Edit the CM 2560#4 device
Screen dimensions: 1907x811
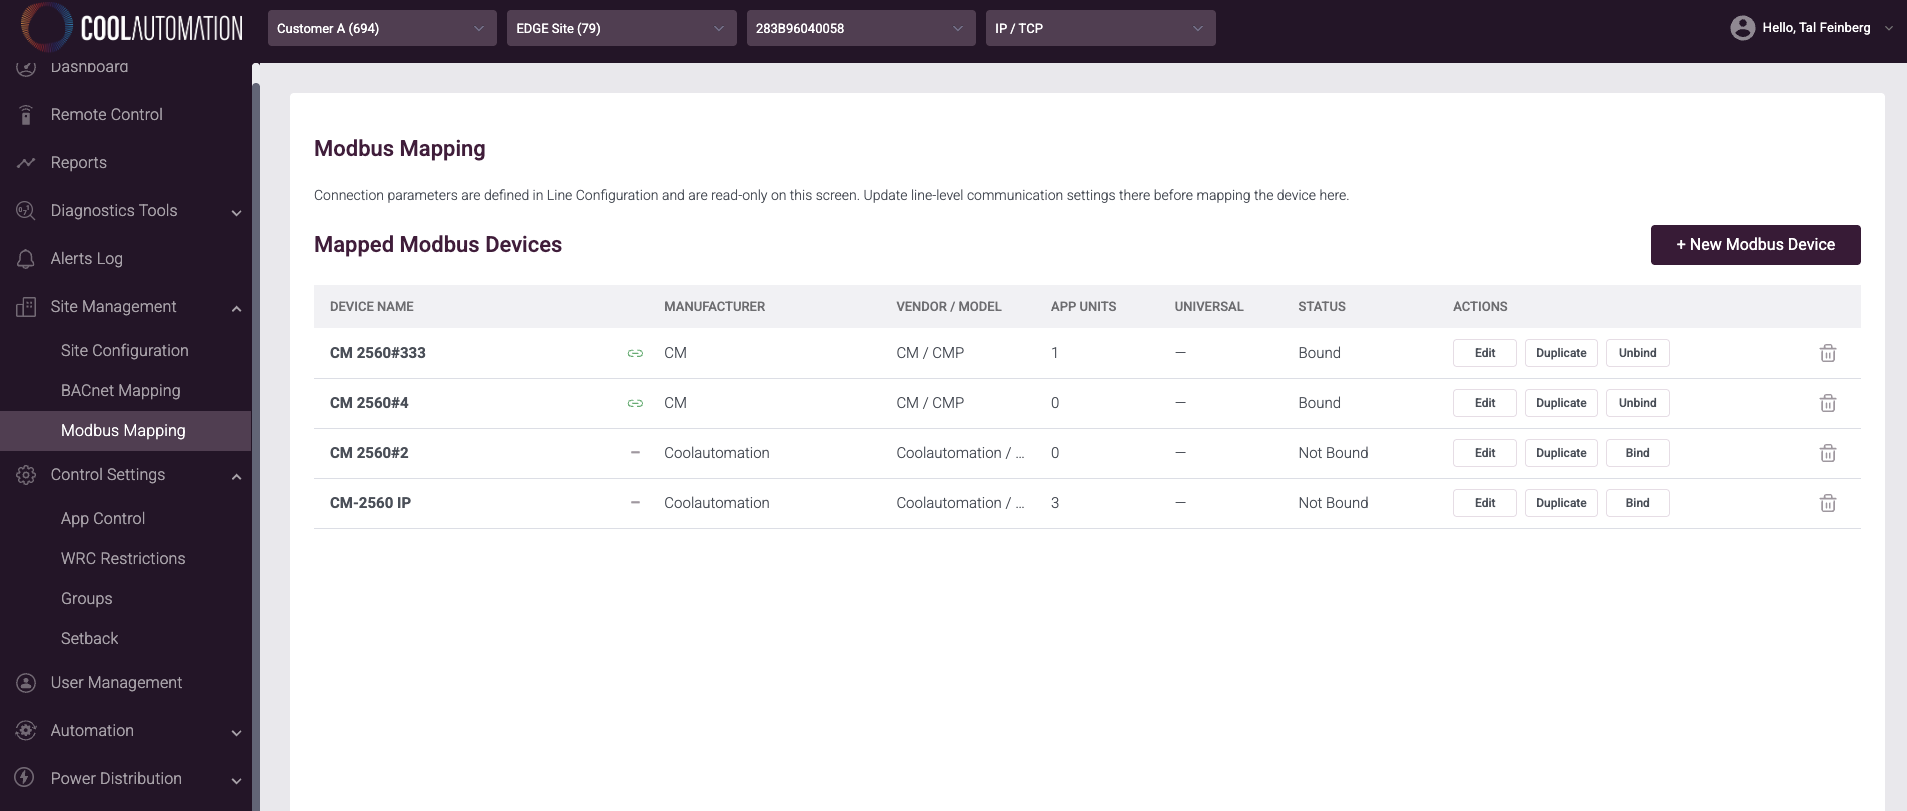tap(1485, 403)
